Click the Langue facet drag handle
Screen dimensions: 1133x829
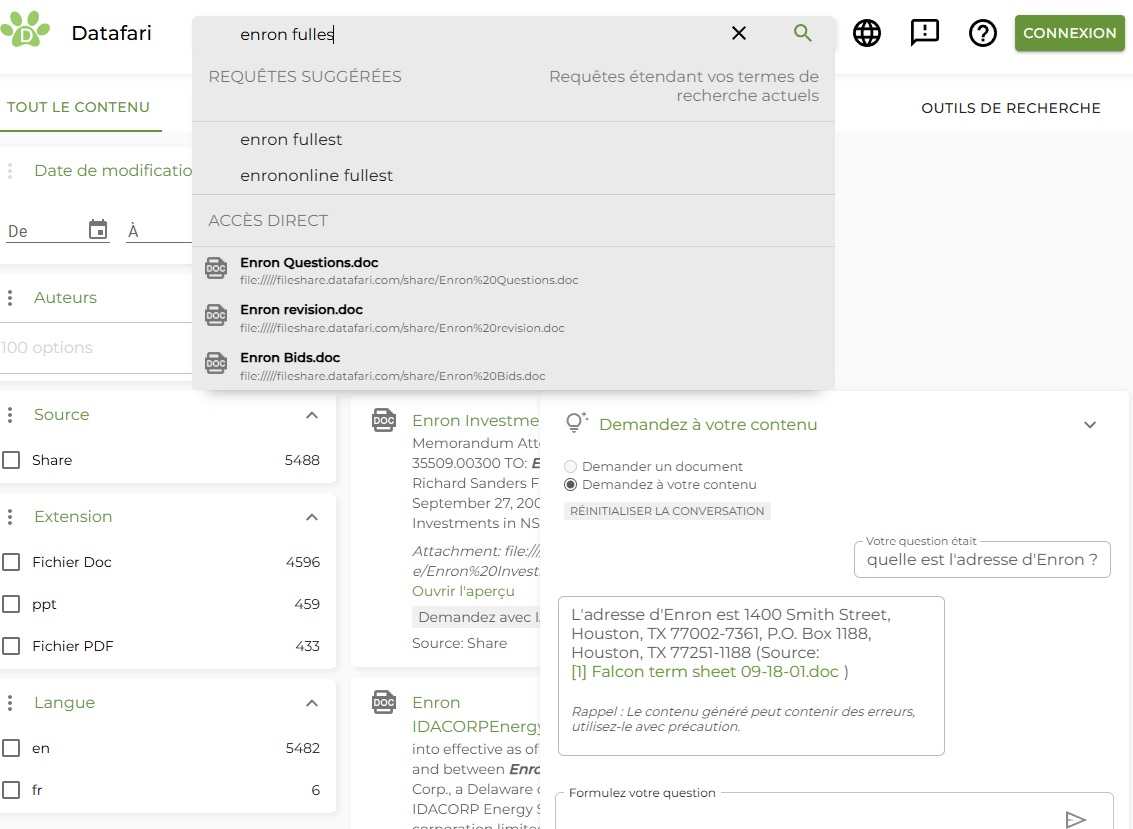(10, 703)
